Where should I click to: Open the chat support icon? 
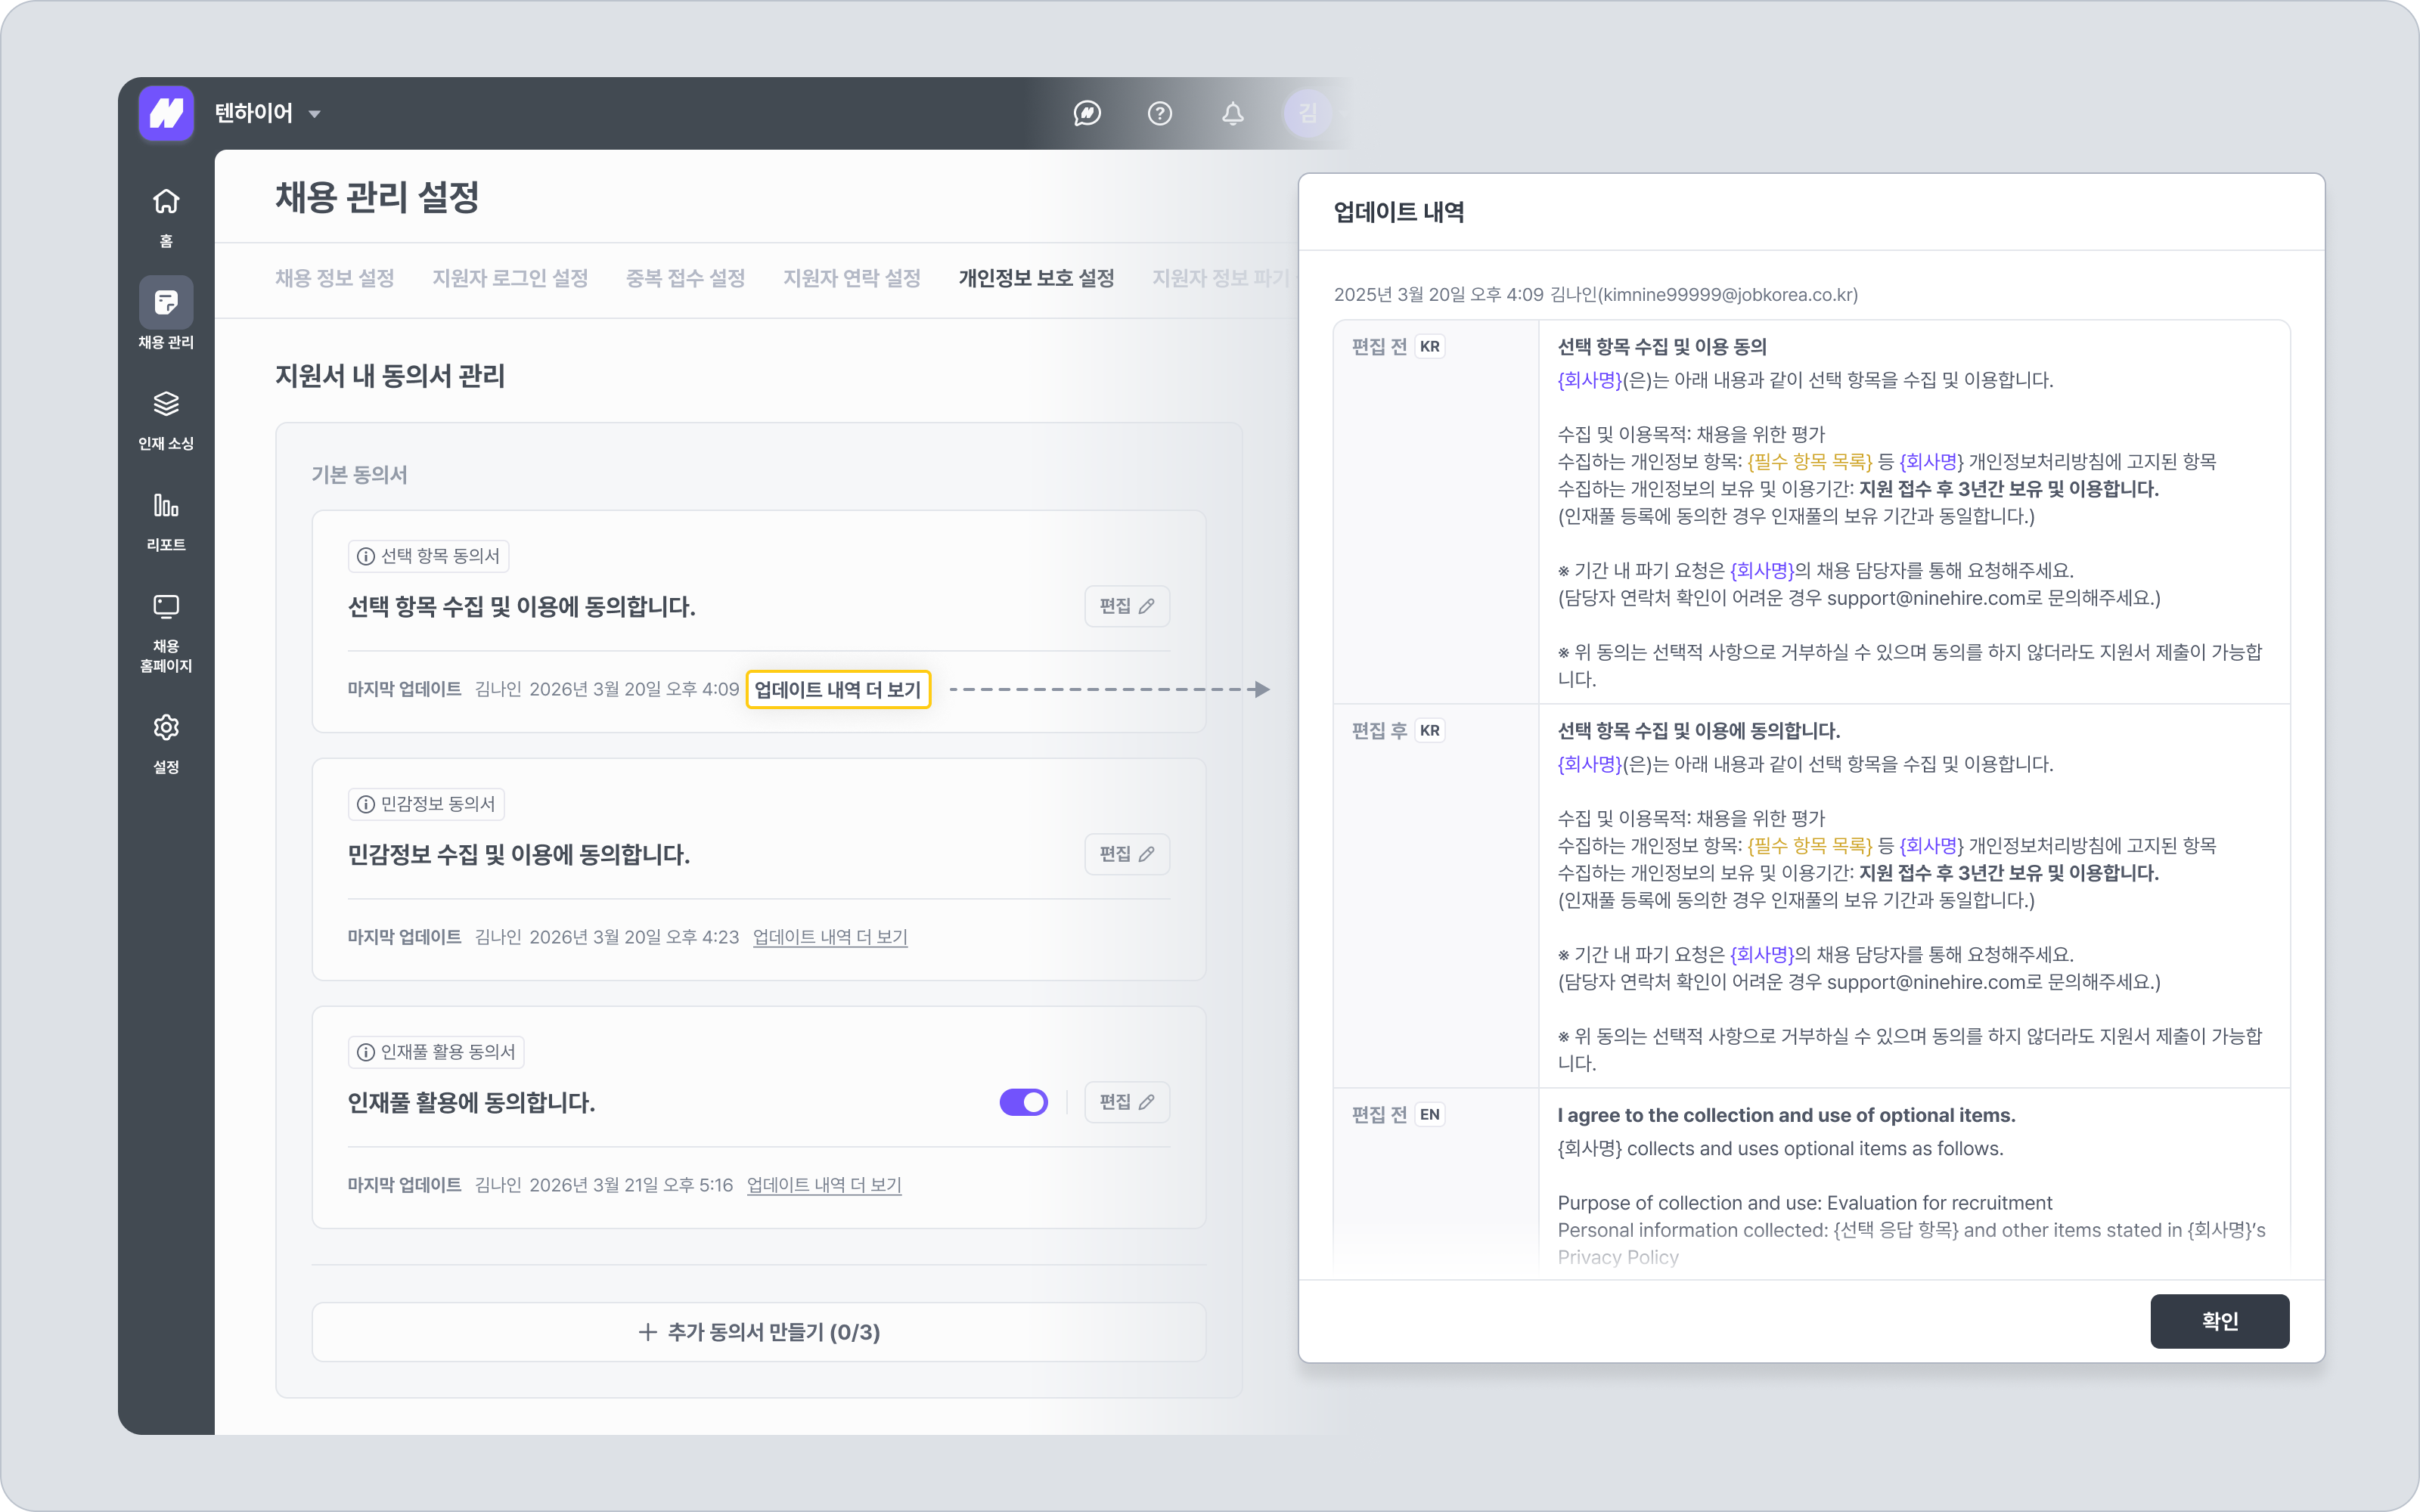pyautogui.click(x=1087, y=113)
